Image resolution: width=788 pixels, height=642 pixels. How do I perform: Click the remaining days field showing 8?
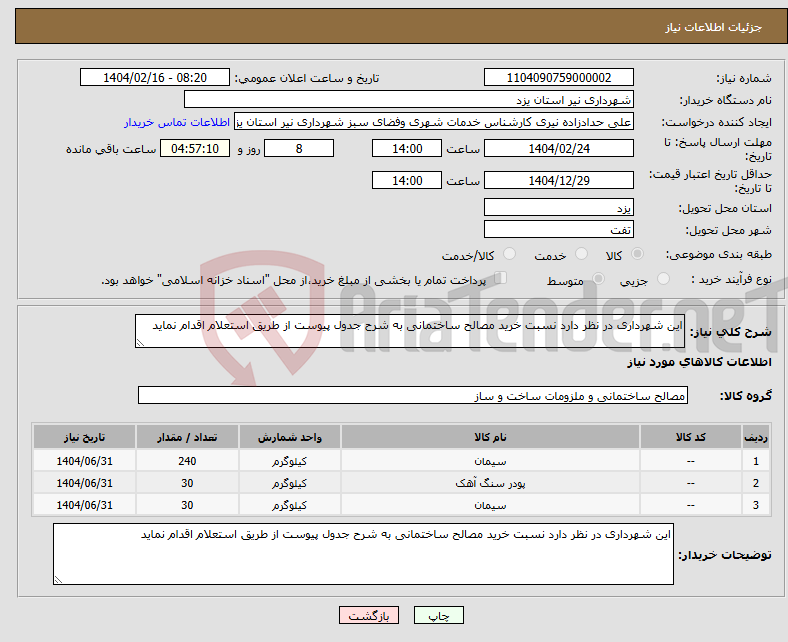pos(299,149)
